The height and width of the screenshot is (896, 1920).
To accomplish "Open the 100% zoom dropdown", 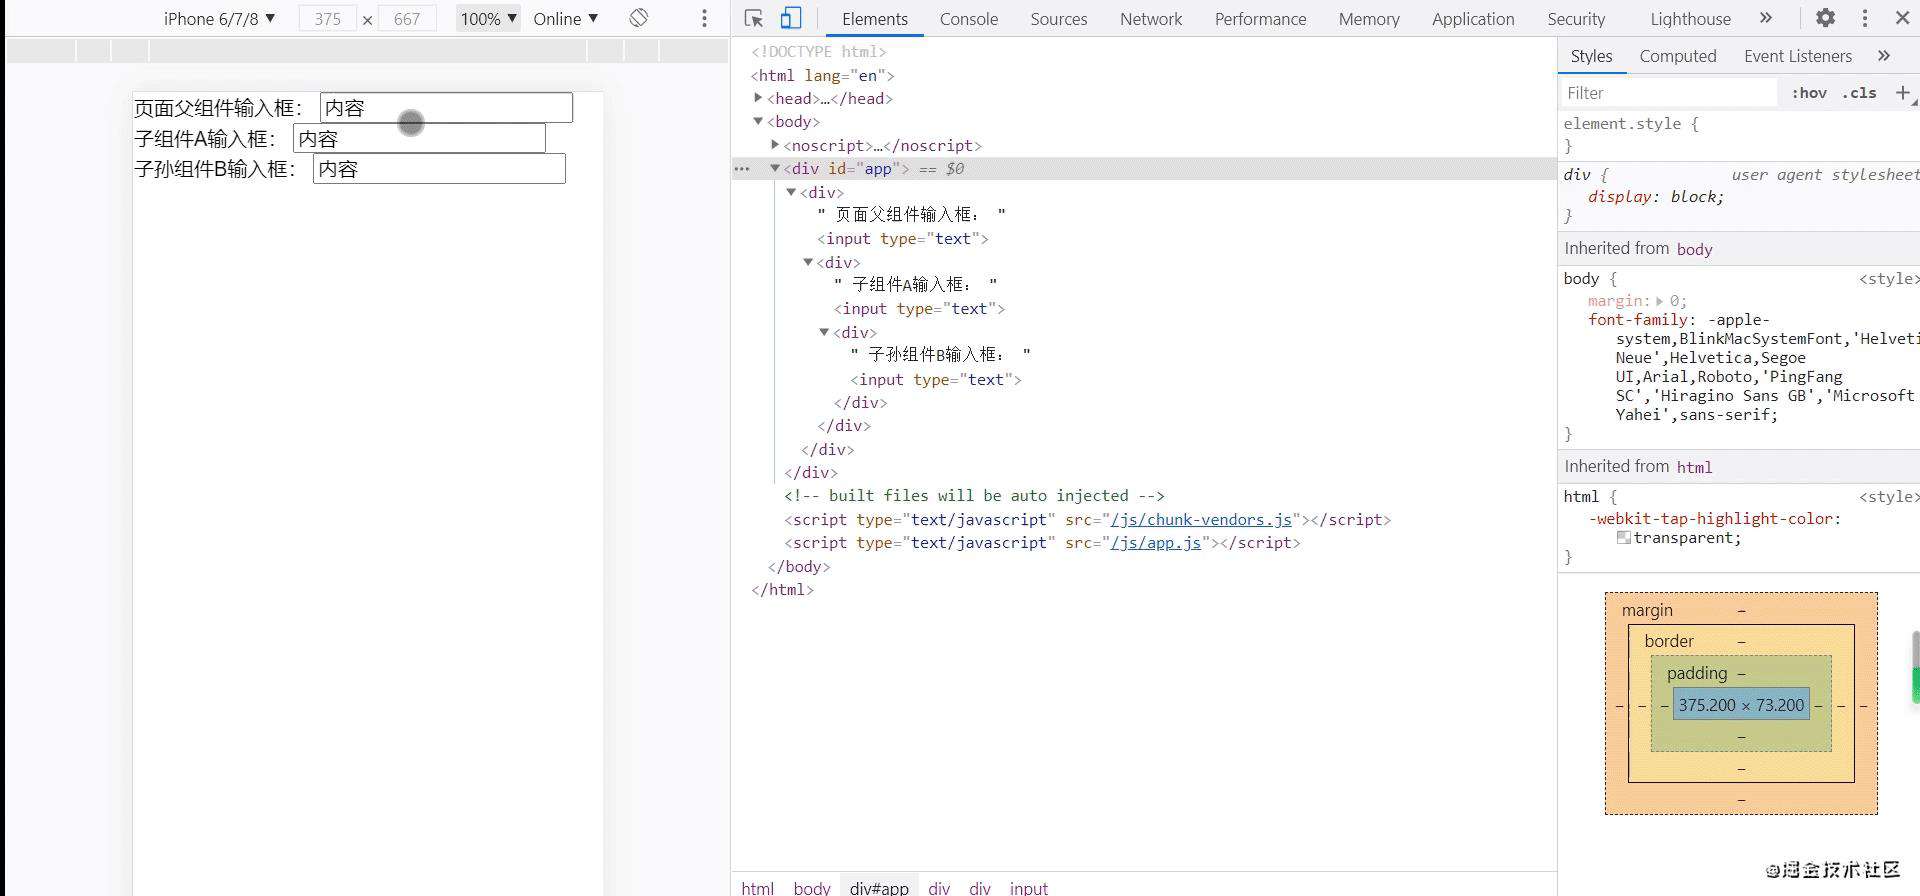I will coord(488,18).
